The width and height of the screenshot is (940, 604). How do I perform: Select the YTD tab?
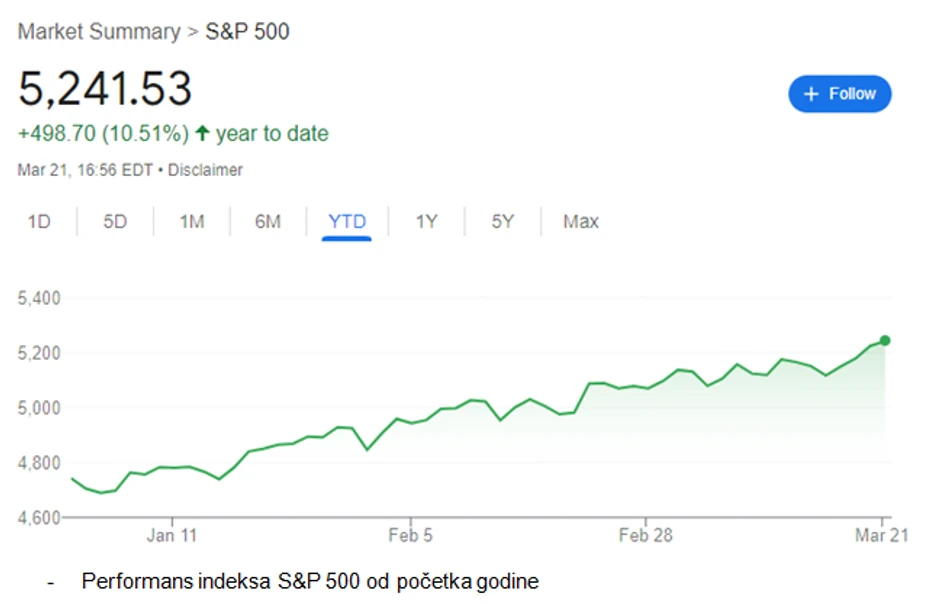click(347, 222)
